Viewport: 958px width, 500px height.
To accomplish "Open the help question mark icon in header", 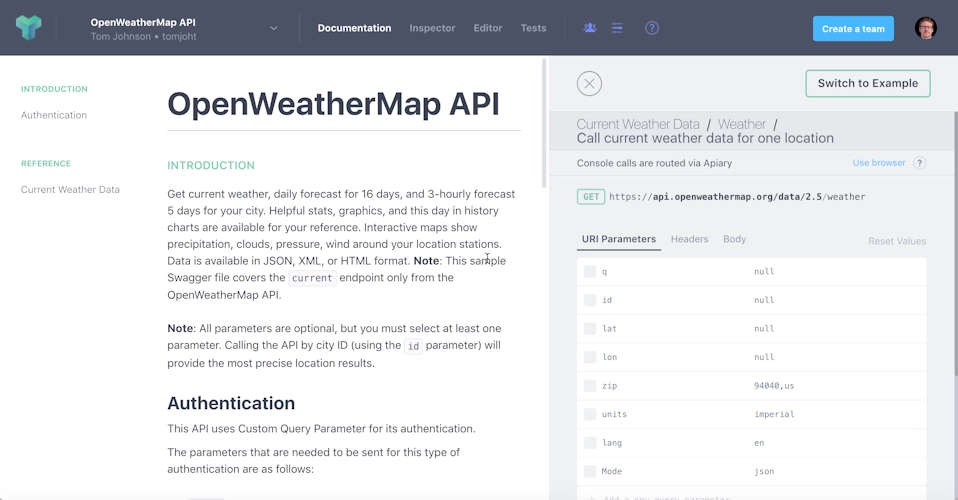I will pyautogui.click(x=652, y=28).
